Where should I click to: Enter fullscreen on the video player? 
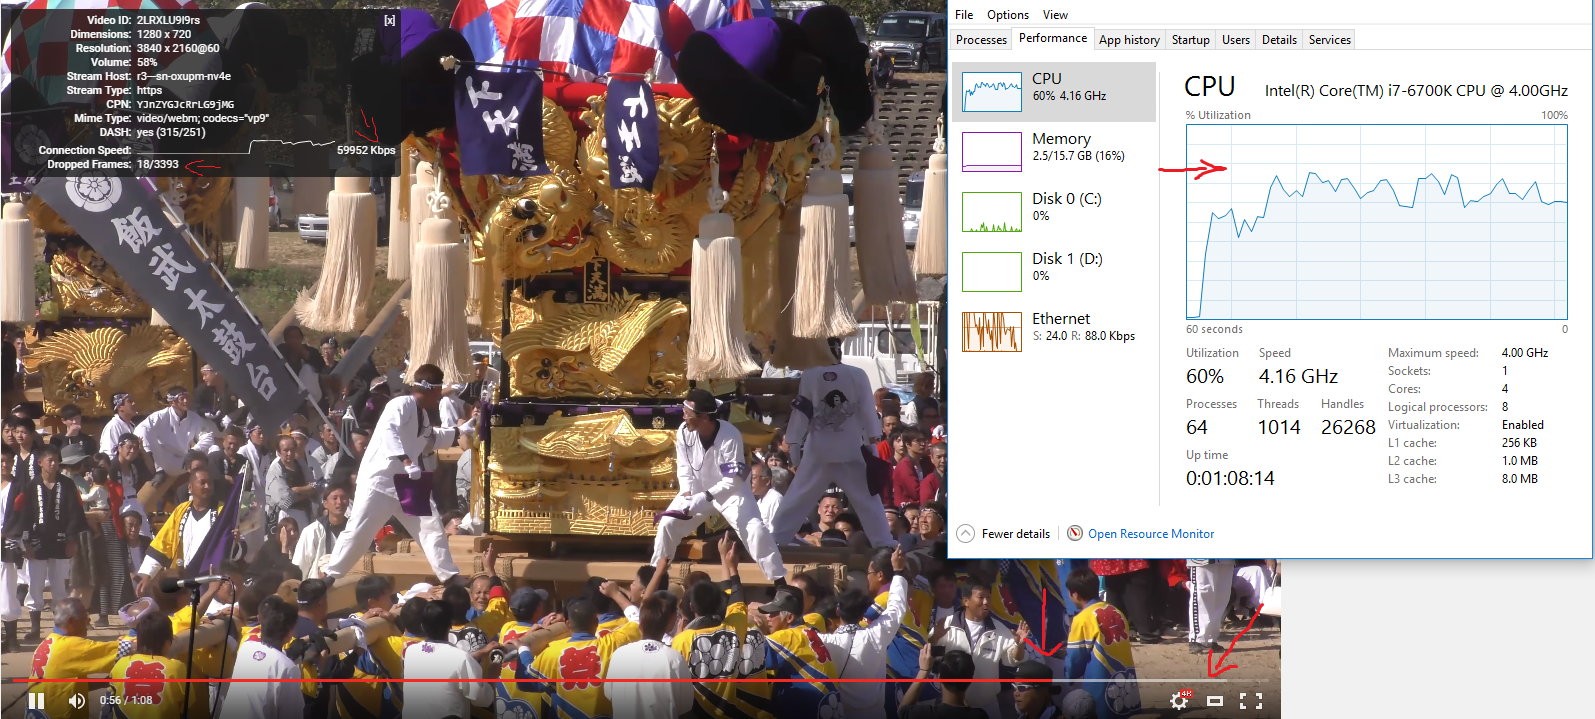1251,701
